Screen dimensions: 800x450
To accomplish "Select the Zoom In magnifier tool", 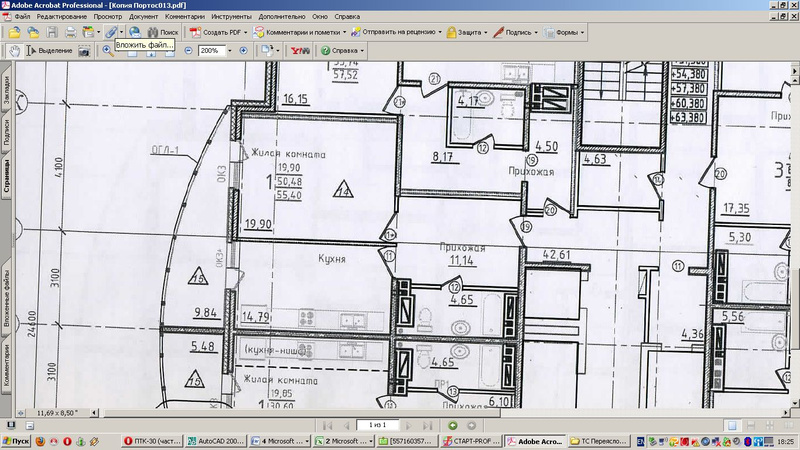I will [x=108, y=50].
